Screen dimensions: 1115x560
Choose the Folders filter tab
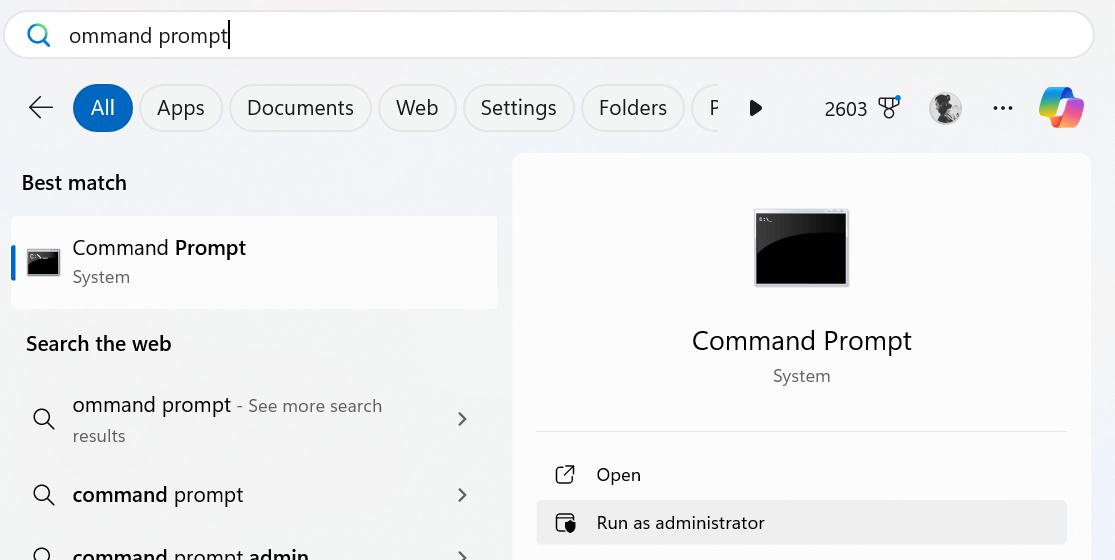click(632, 108)
